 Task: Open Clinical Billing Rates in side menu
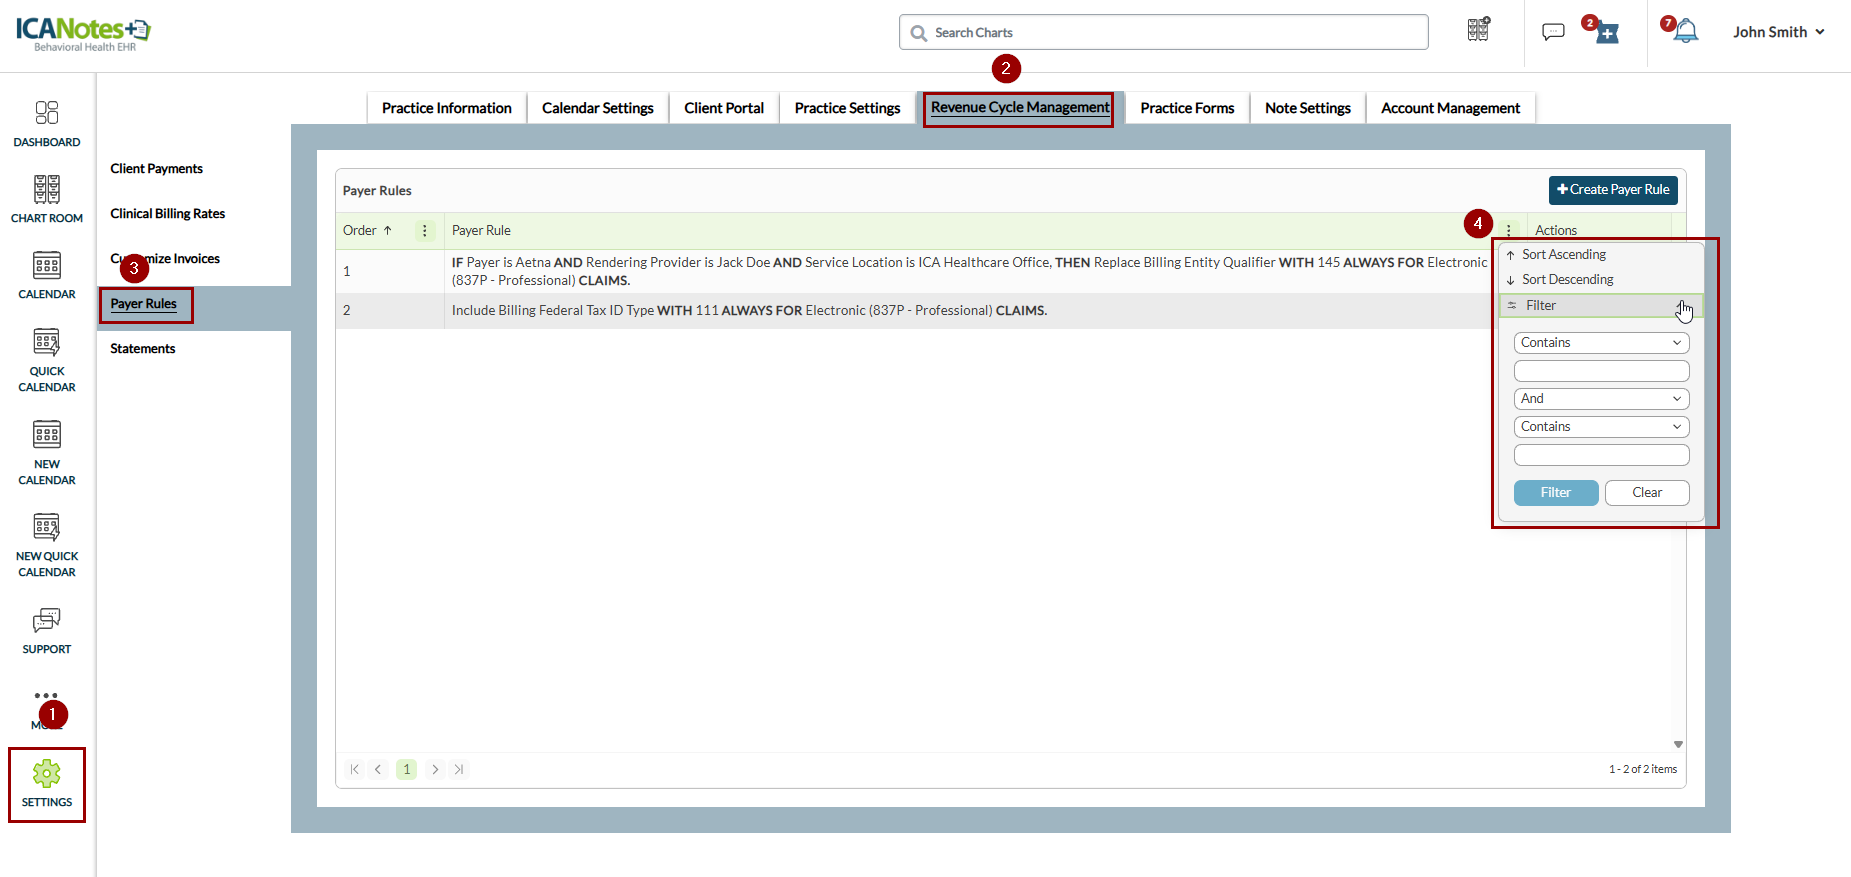point(168,214)
